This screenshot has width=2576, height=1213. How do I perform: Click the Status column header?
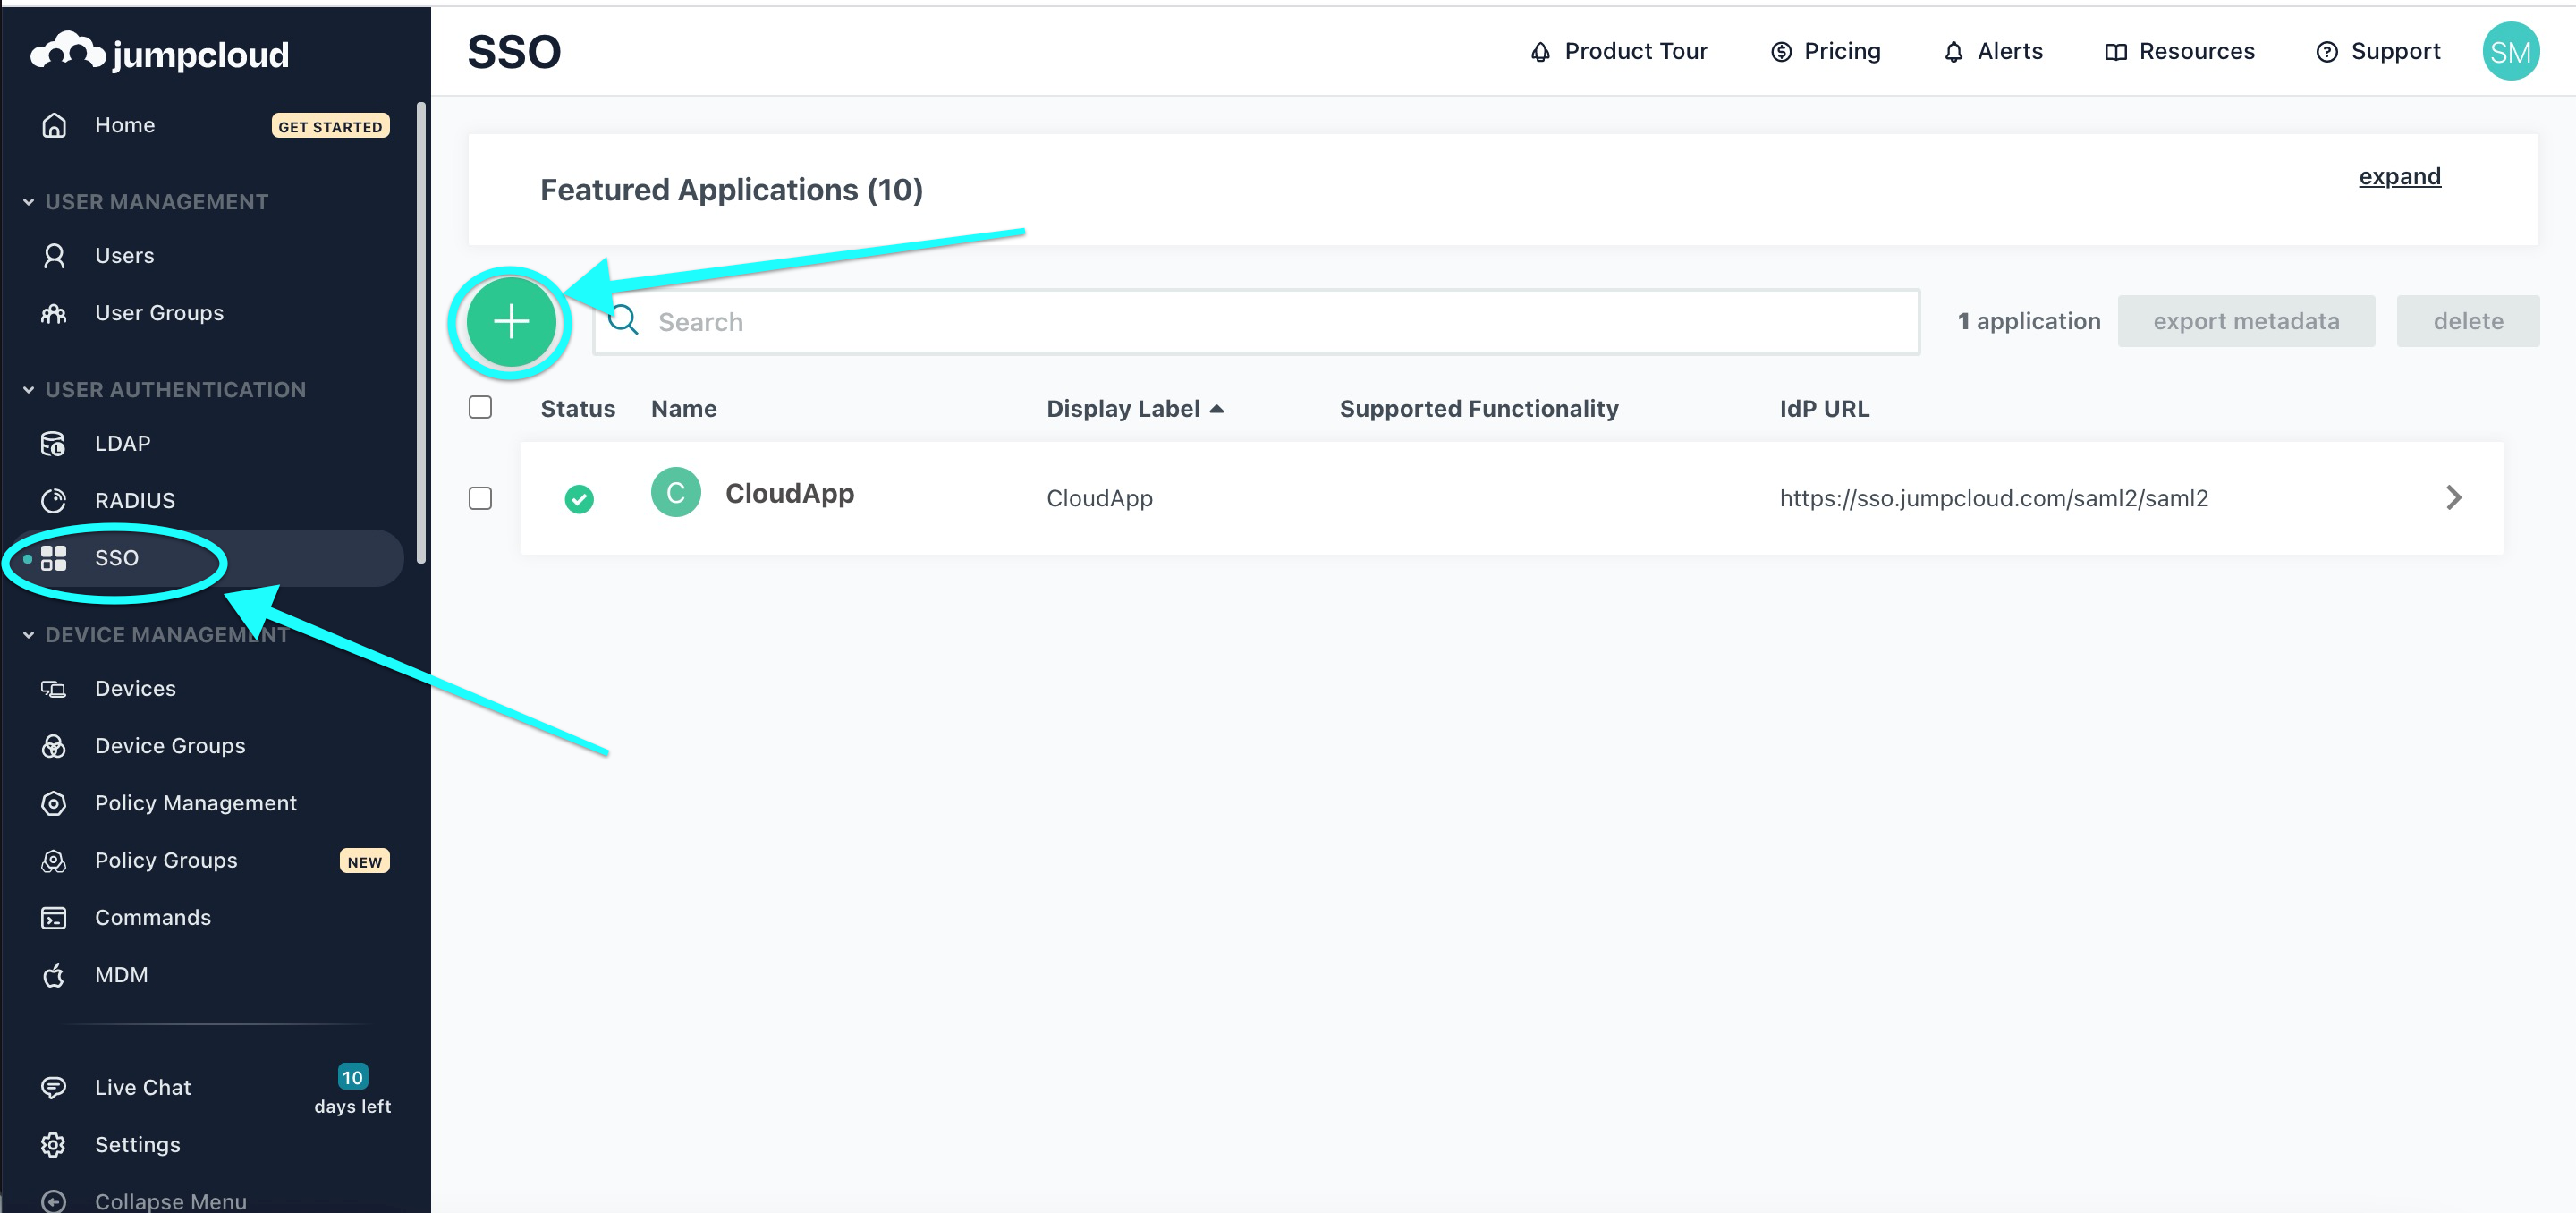(578, 409)
